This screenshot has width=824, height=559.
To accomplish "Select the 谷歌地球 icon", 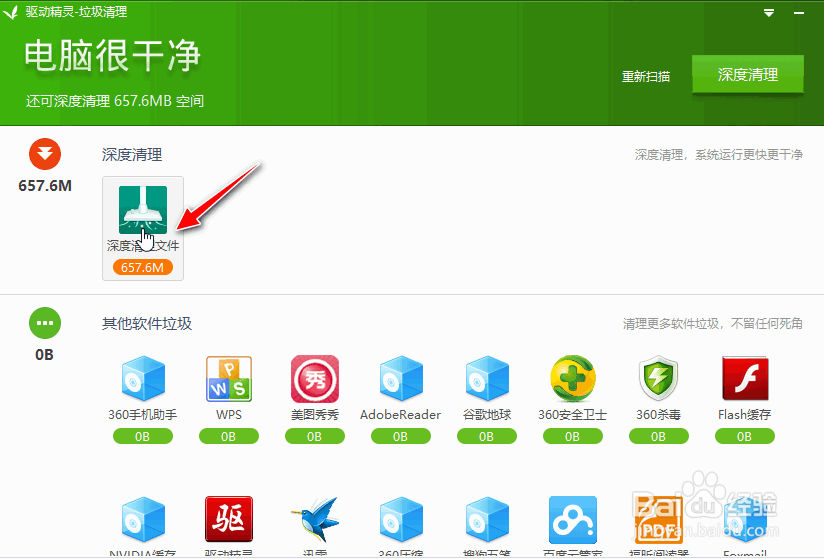I will [487, 378].
